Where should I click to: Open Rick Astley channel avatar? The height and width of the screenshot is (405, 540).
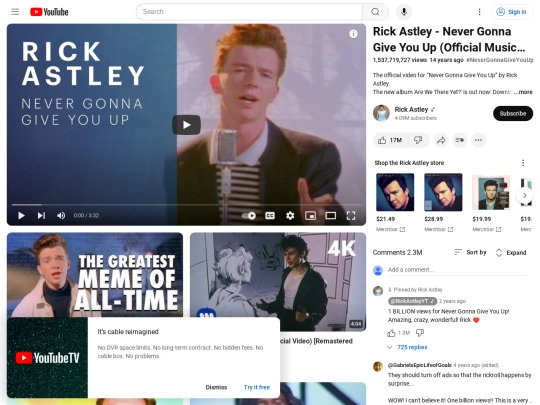(x=381, y=113)
